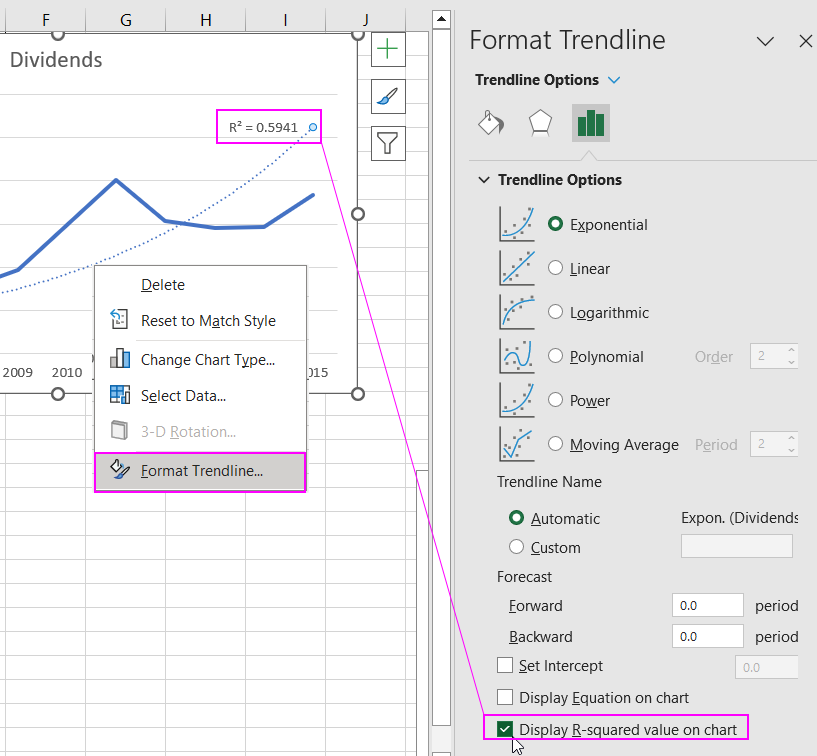Select the Custom trendline name option
Viewport: 817px width, 756px height.
tap(517, 547)
